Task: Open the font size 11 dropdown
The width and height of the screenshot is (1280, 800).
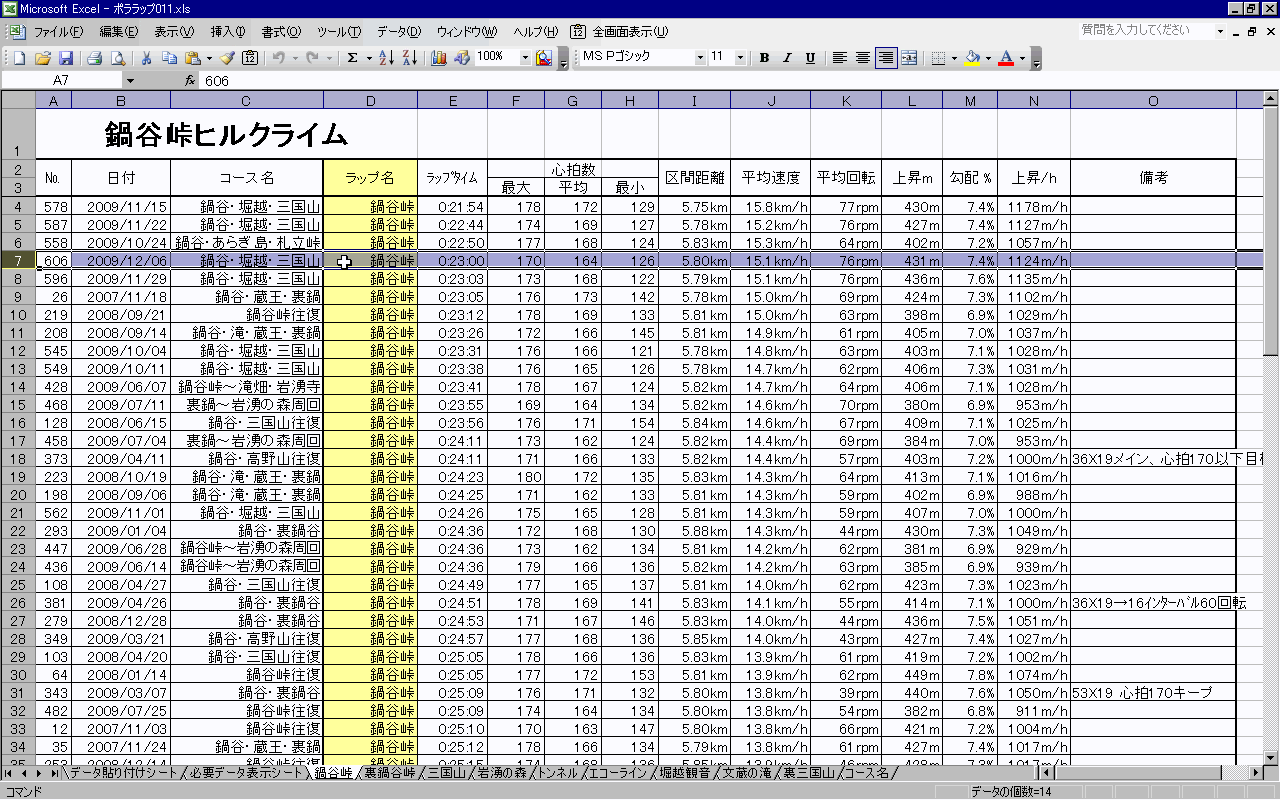Action: tap(740, 58)
